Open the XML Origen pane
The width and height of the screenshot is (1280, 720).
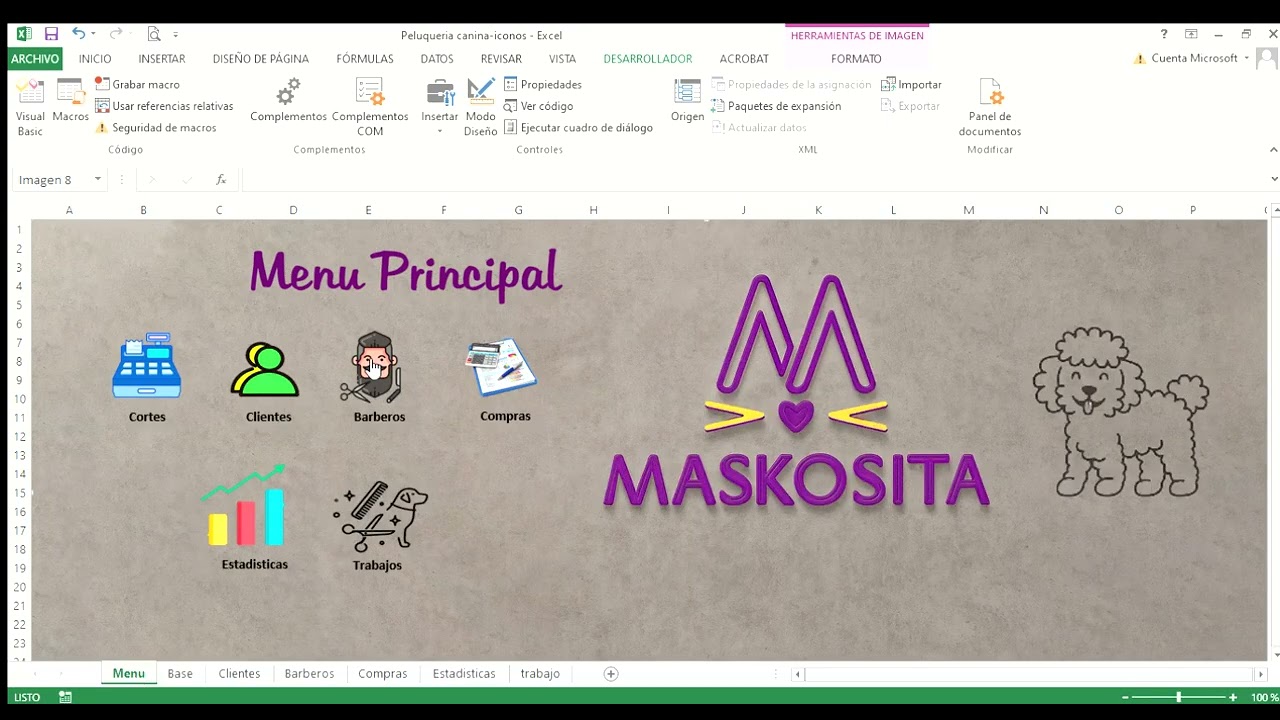687,102
